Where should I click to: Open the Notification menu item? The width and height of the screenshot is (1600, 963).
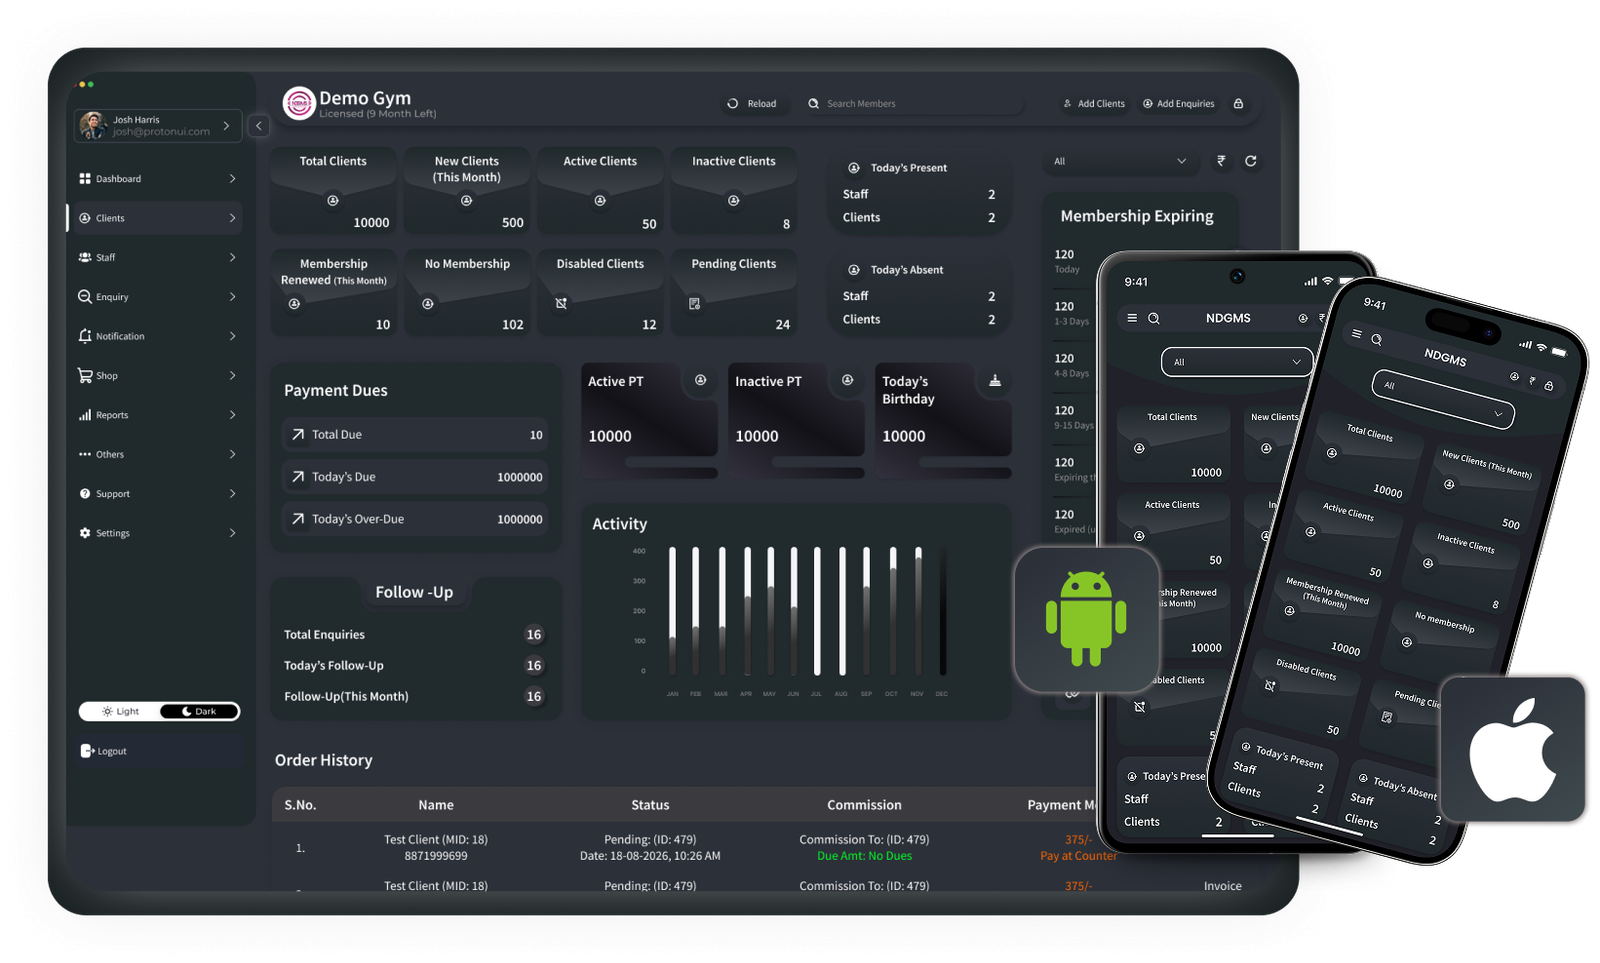156,336
